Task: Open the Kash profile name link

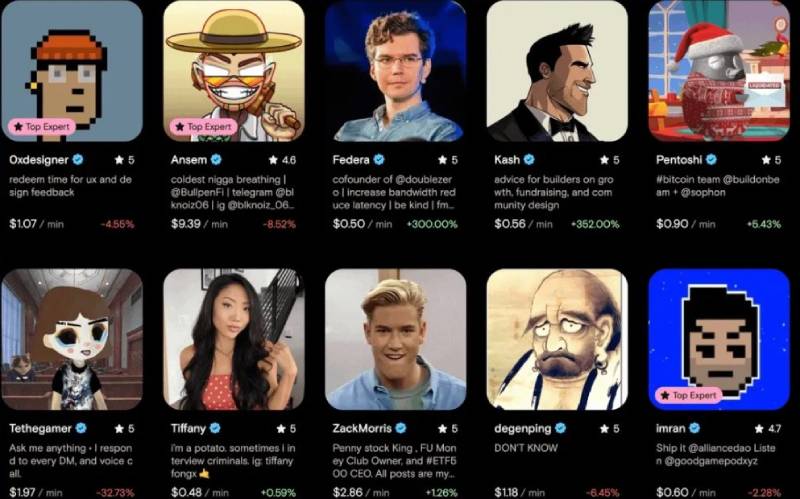Action: (x=506, y=159)
